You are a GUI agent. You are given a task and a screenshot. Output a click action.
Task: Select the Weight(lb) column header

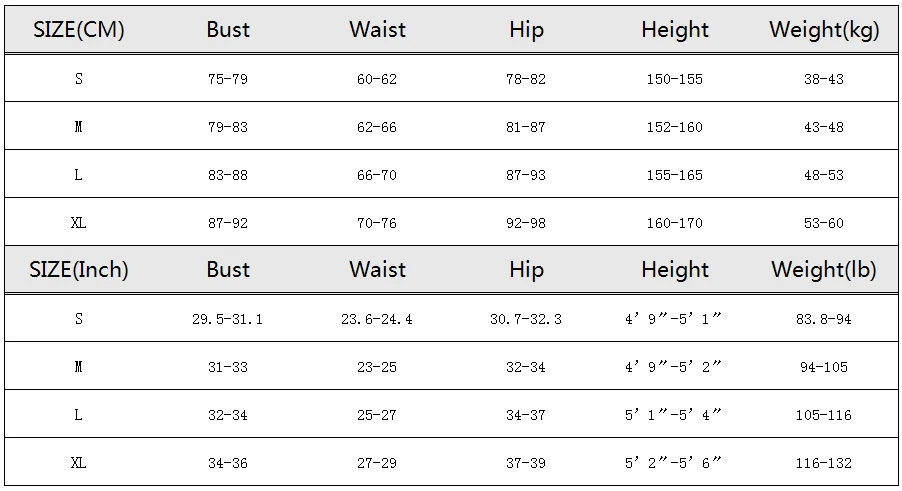[824, 270]
